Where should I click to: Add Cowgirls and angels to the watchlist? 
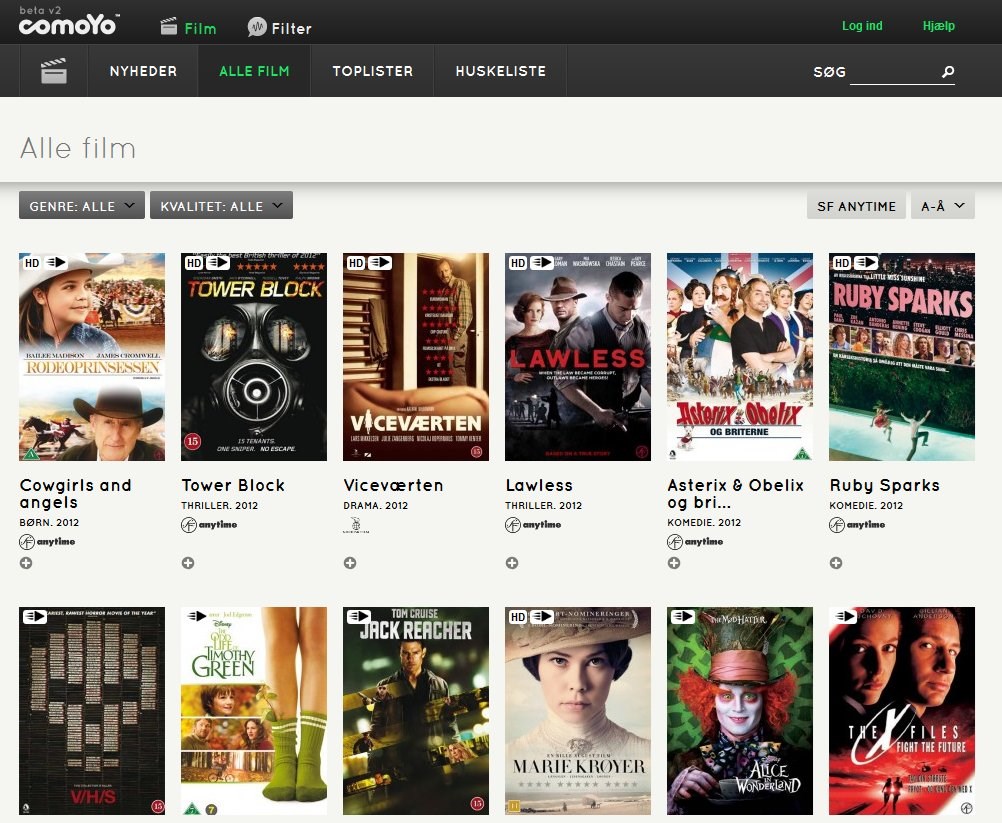(26, 563)
